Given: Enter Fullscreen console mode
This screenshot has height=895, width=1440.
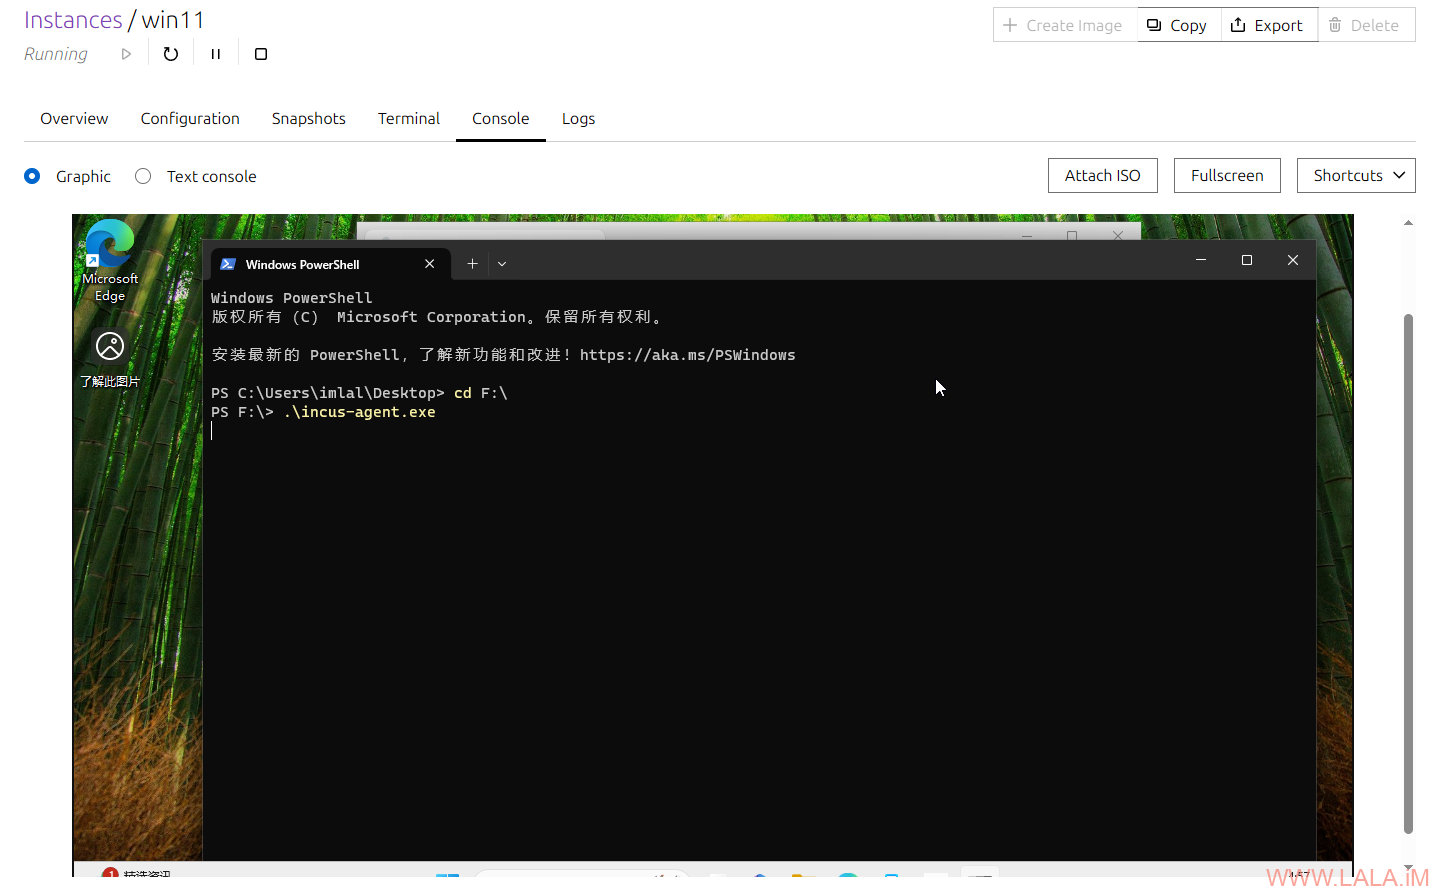Looking at the screenshot, I should [x=1227, y=176].
